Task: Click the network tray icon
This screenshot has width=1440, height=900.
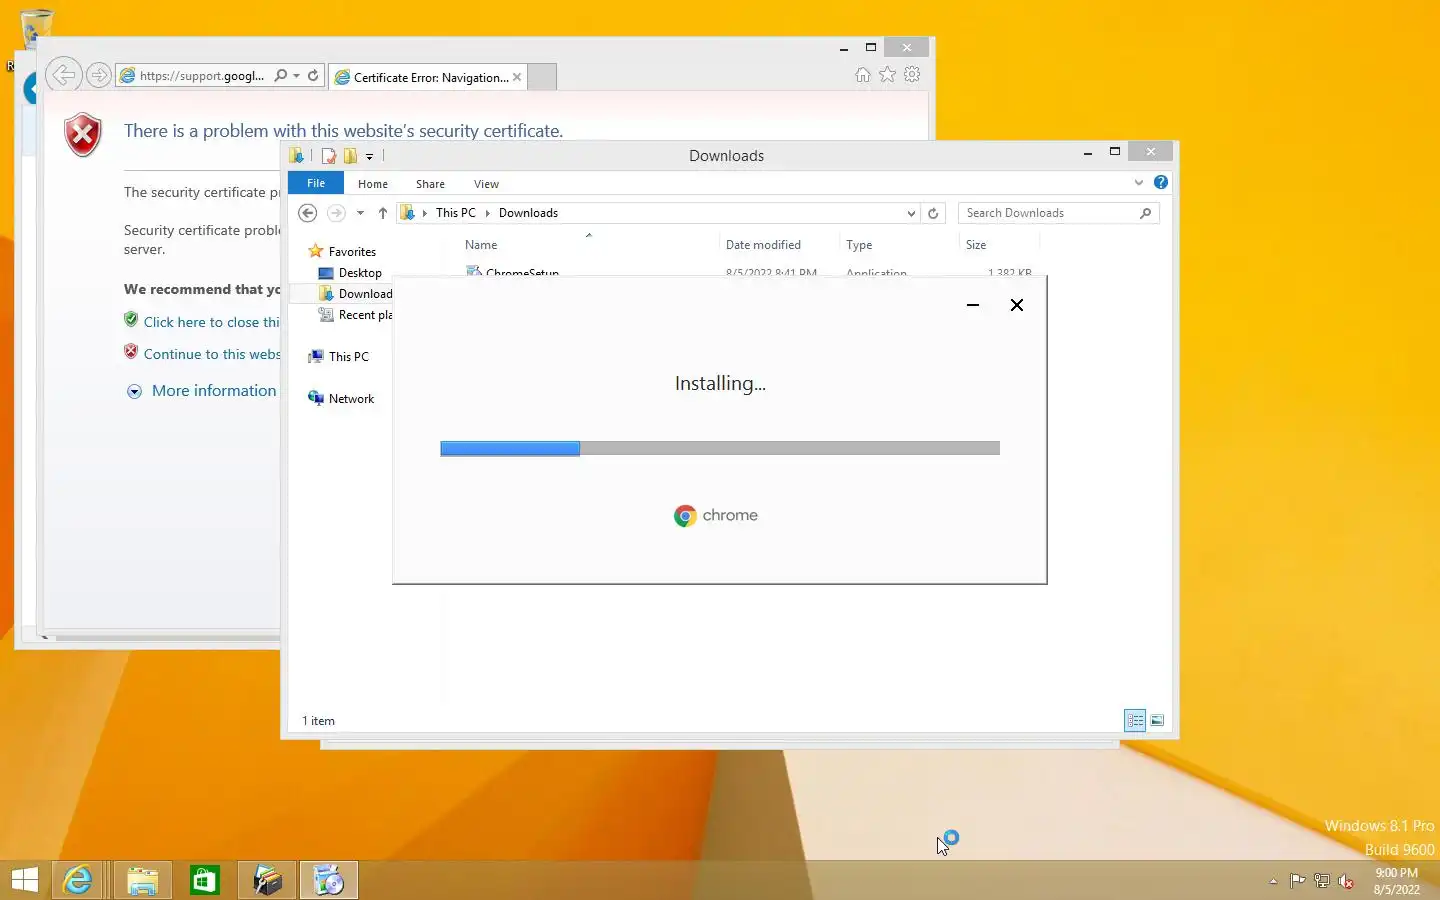Action: 1321,881
